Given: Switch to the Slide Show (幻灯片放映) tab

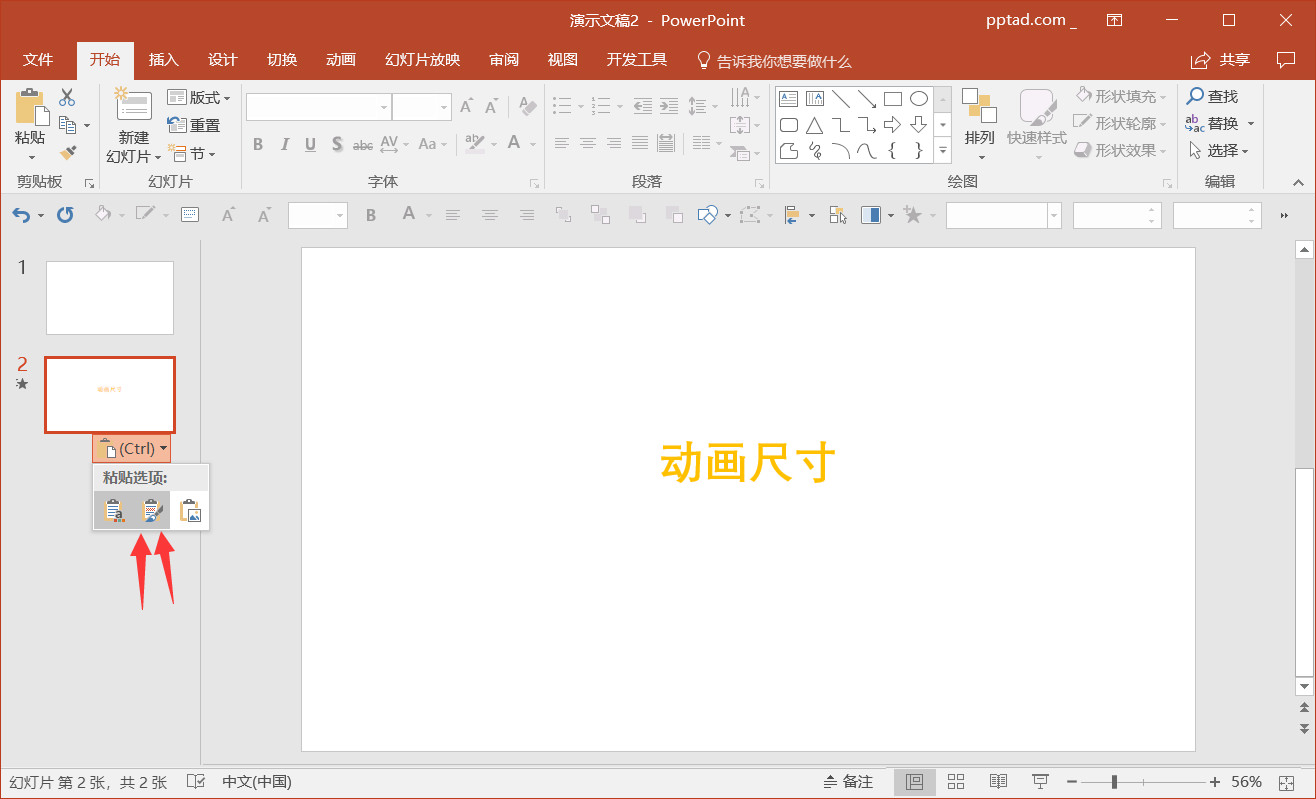Looking at the screenshot, I should coord(423,60).
